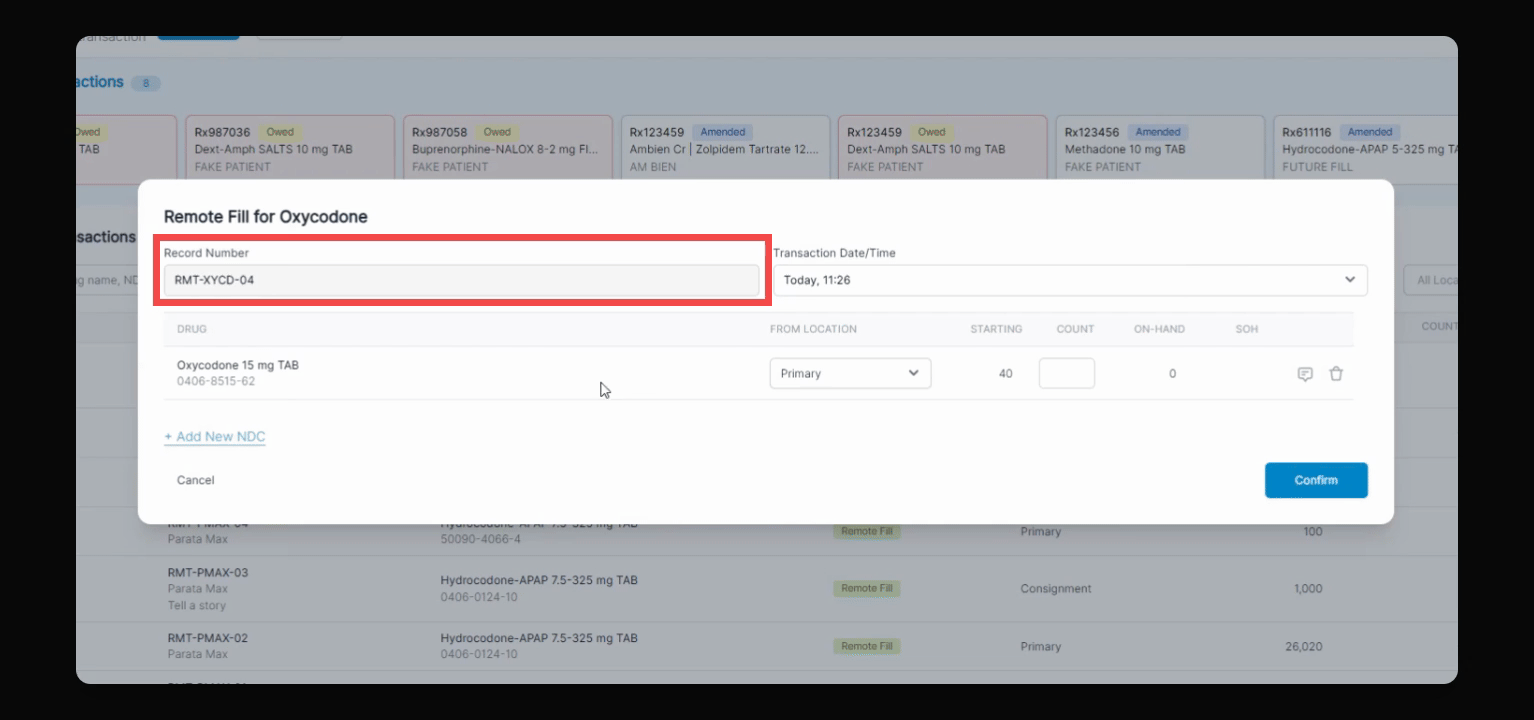Open the comment icon for Oxycodone row
Image resolution: width=1534 pixels, height=720 pixels.
pyautogui.click(x=1305, y=374)
